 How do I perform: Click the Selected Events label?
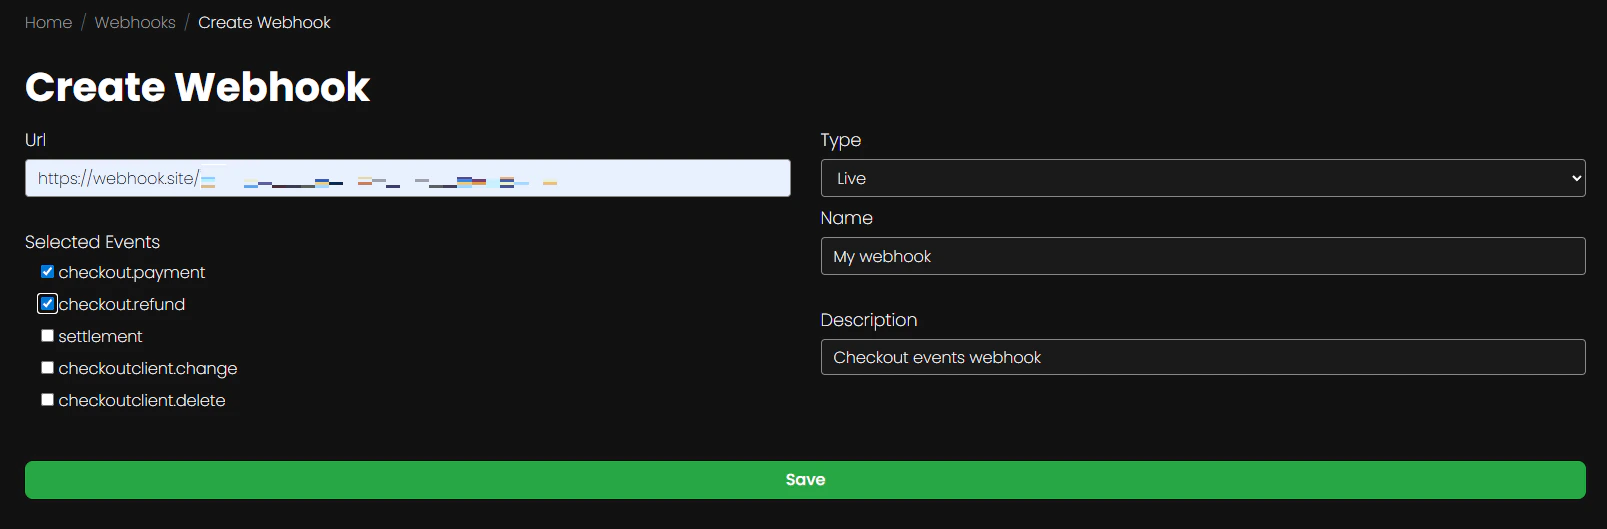pos(92,242)
